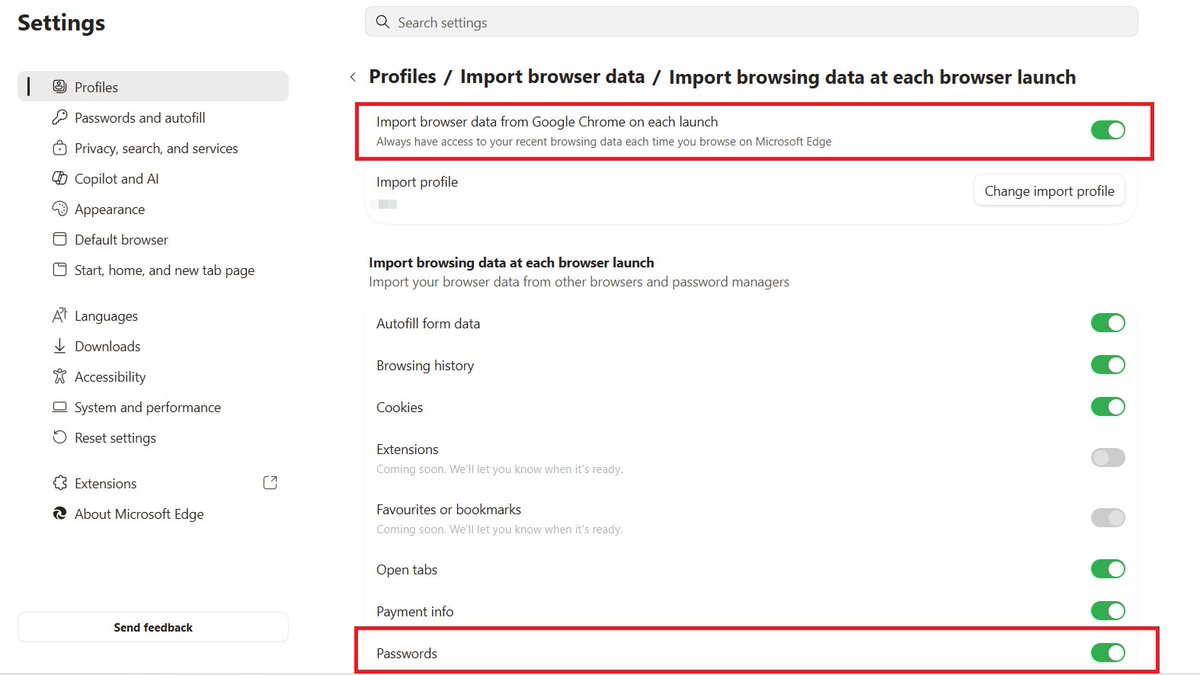This screenshot has height=675, width=1200.
Task: Turn off Autofill form data toggle
Action: pos(1108,323)
